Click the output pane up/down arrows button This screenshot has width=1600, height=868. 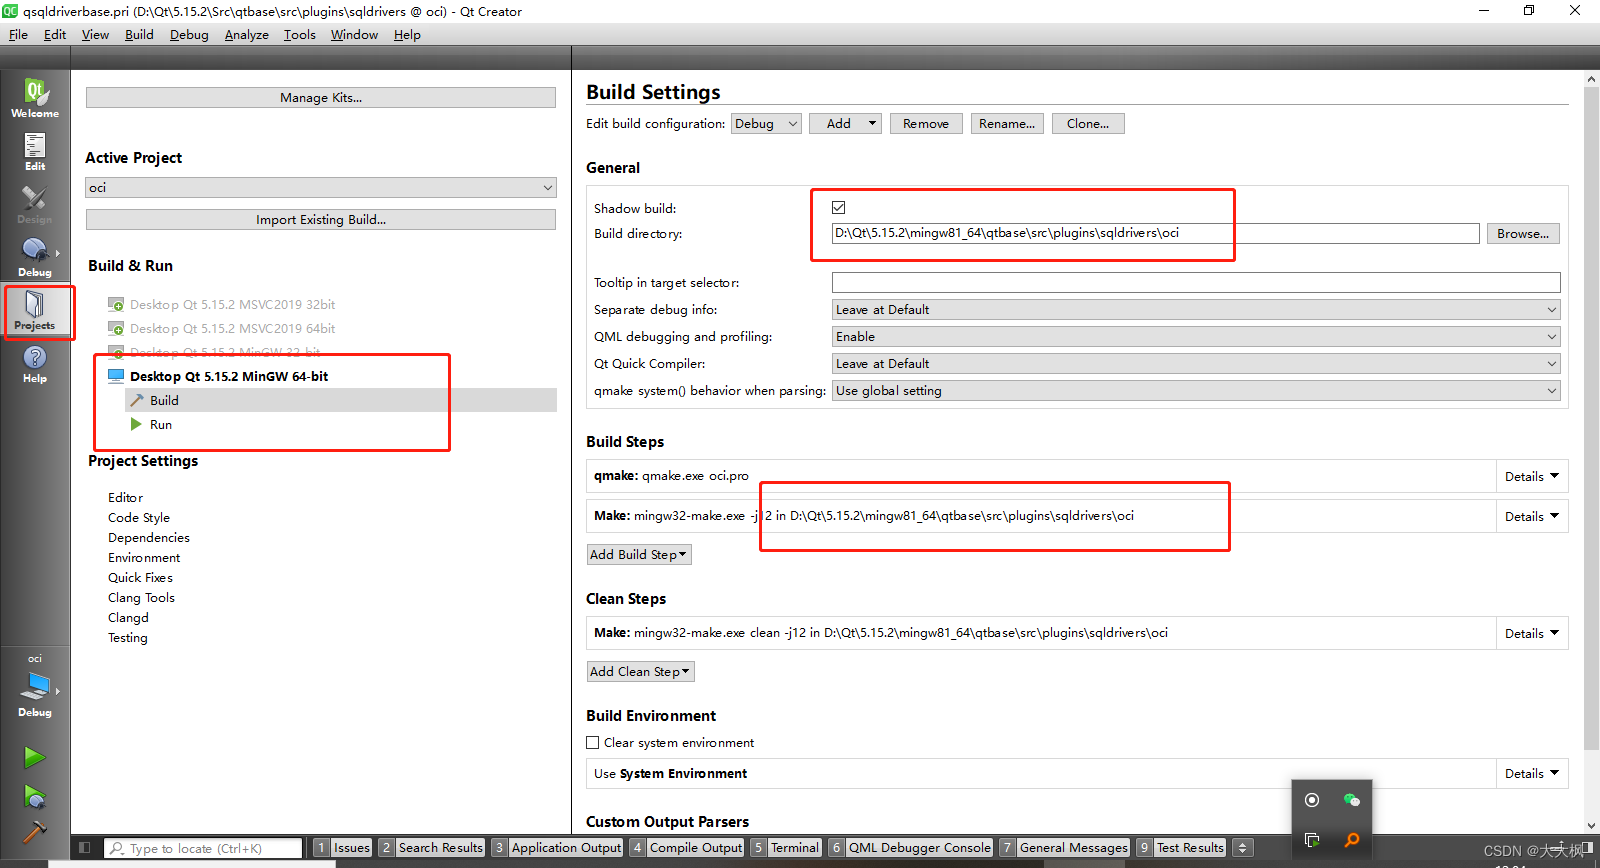(1243, 848)
